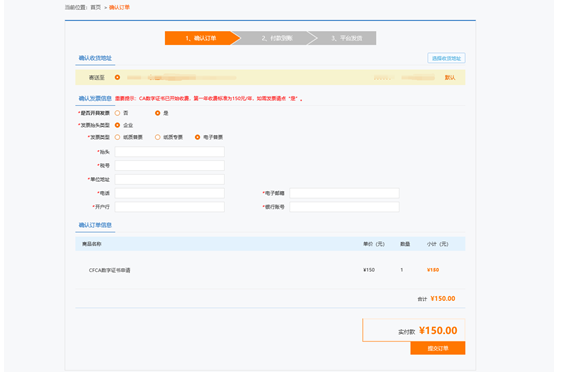Viewport: 578px width, 373px height.
Task: Click the 数量 column header
Action: tap(405, 244)
